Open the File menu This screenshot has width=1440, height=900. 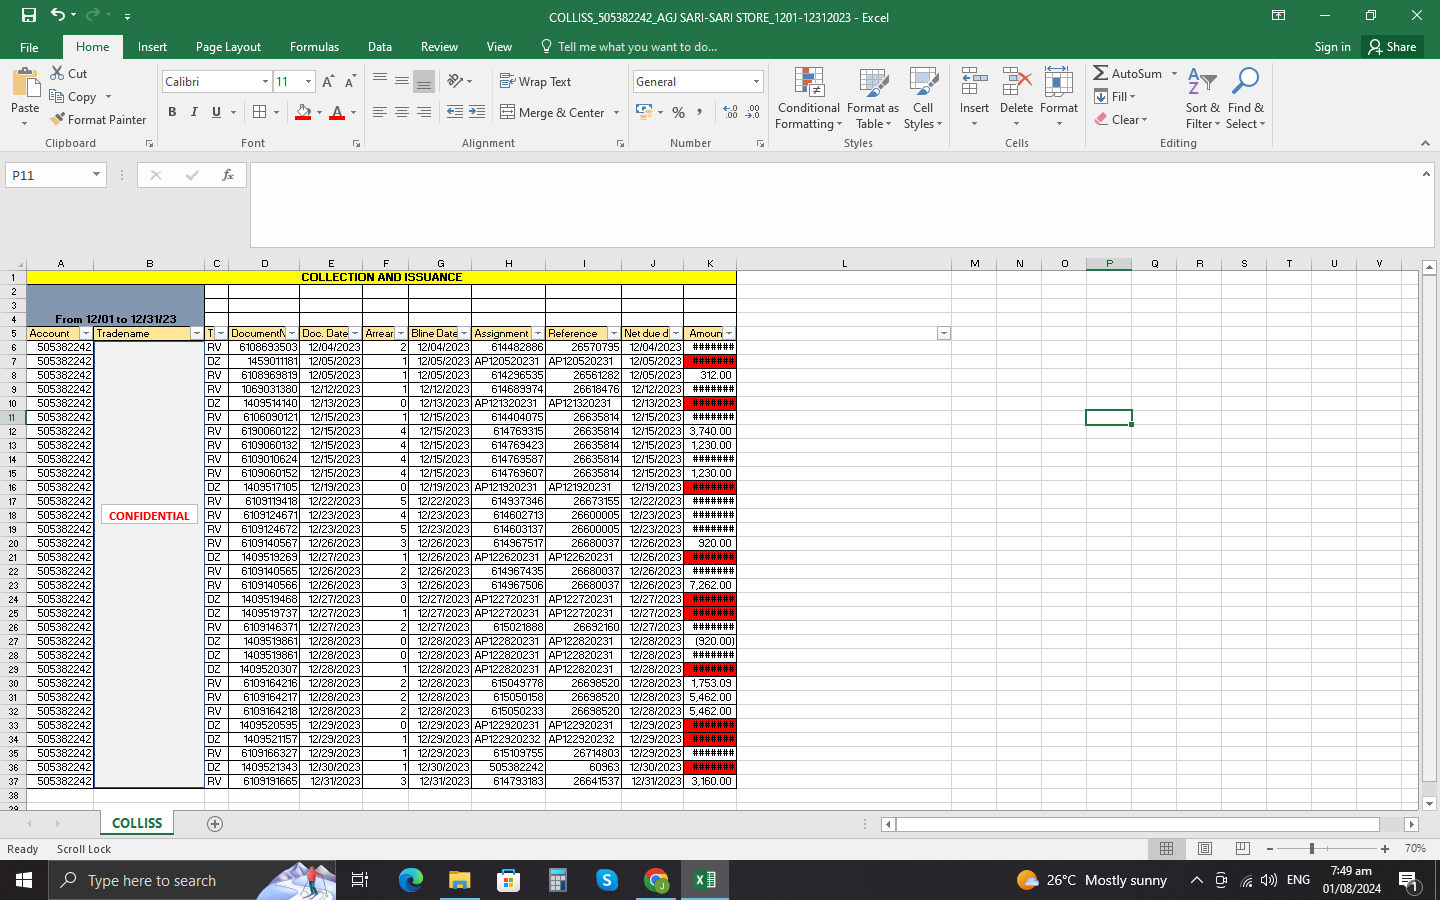click(x=29, y=47)
